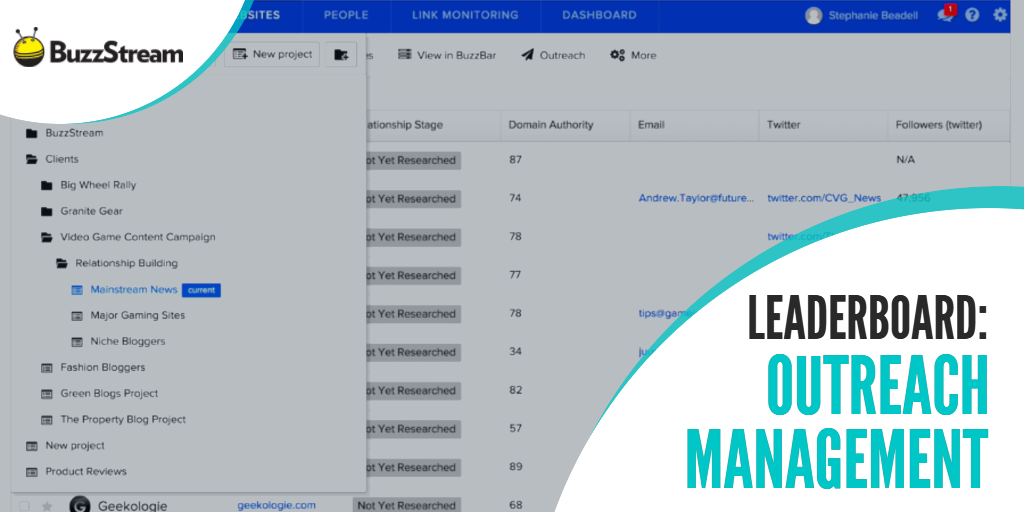Click View in BuzzBar
This screenshot has height=512, width=1024.
[x=447, y=56]
